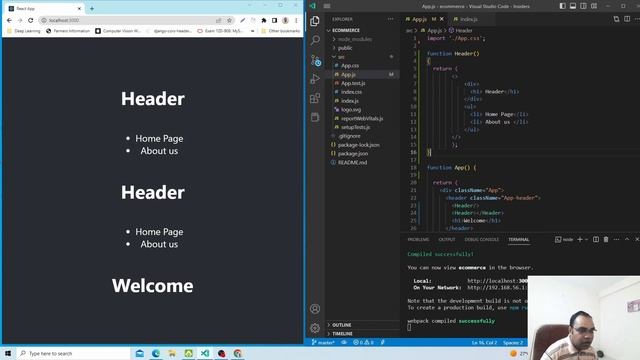Toggle the primary side bar layout icon
The image size is (640, 360).
[x=562, y=6]
